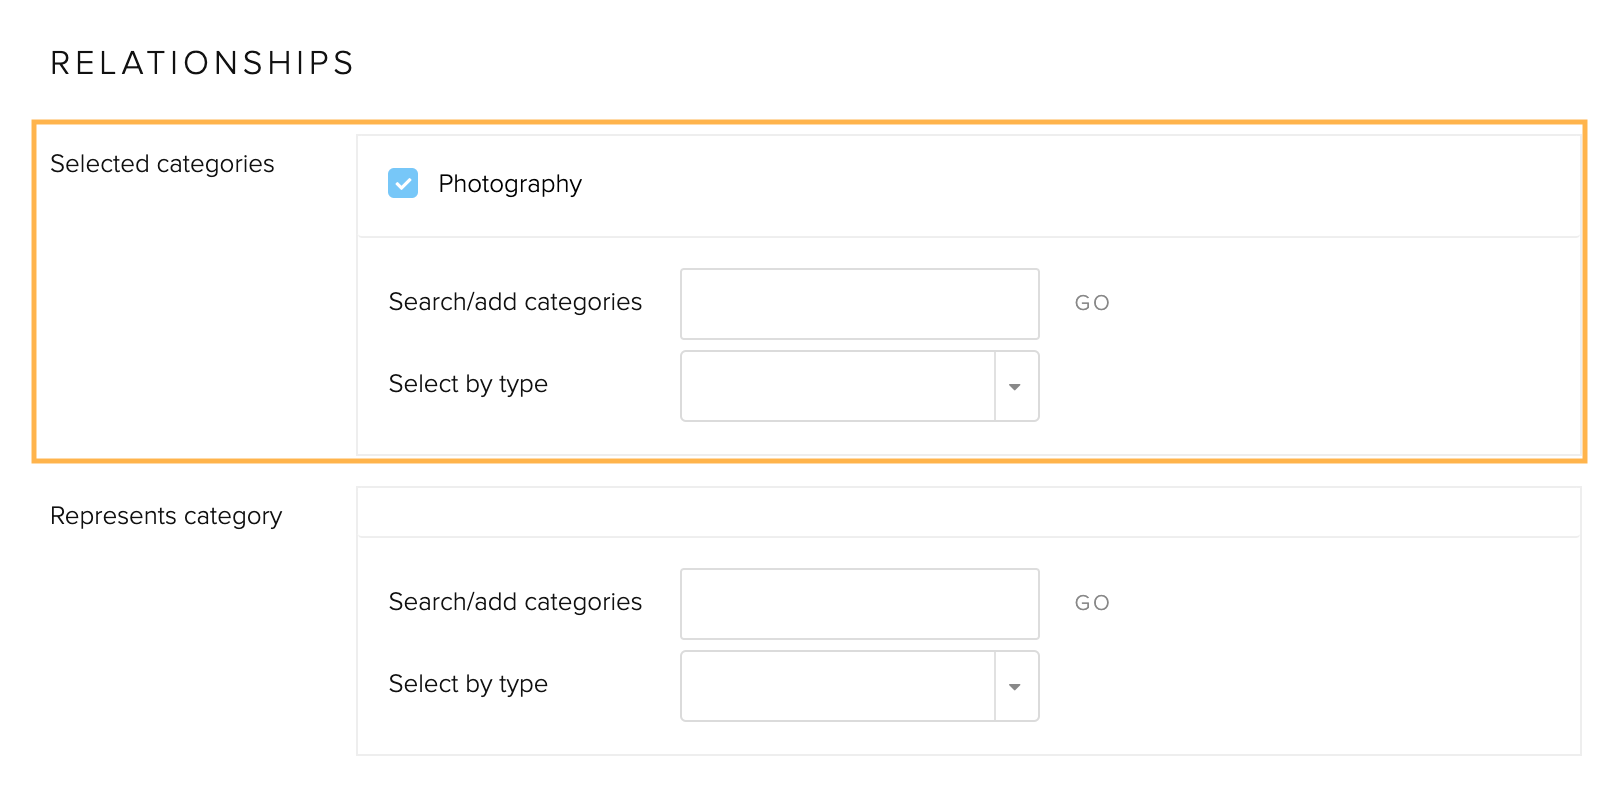Image resolution: width=1614 pixels, height=802 pixels.
Task: Open Select by type combo box in Represents category
Action: tap(860, 686)
